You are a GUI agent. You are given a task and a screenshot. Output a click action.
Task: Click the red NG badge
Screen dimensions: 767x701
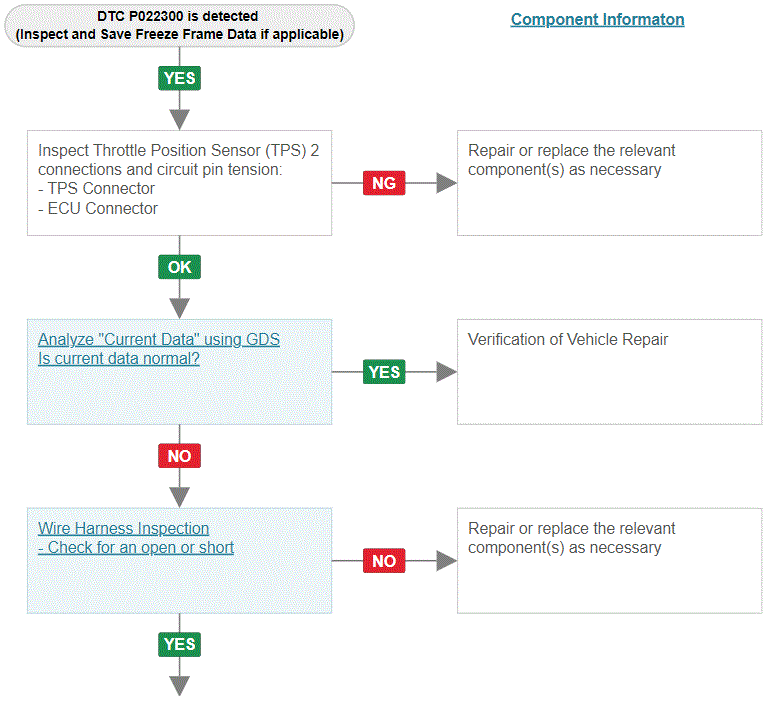coord(384,183)
